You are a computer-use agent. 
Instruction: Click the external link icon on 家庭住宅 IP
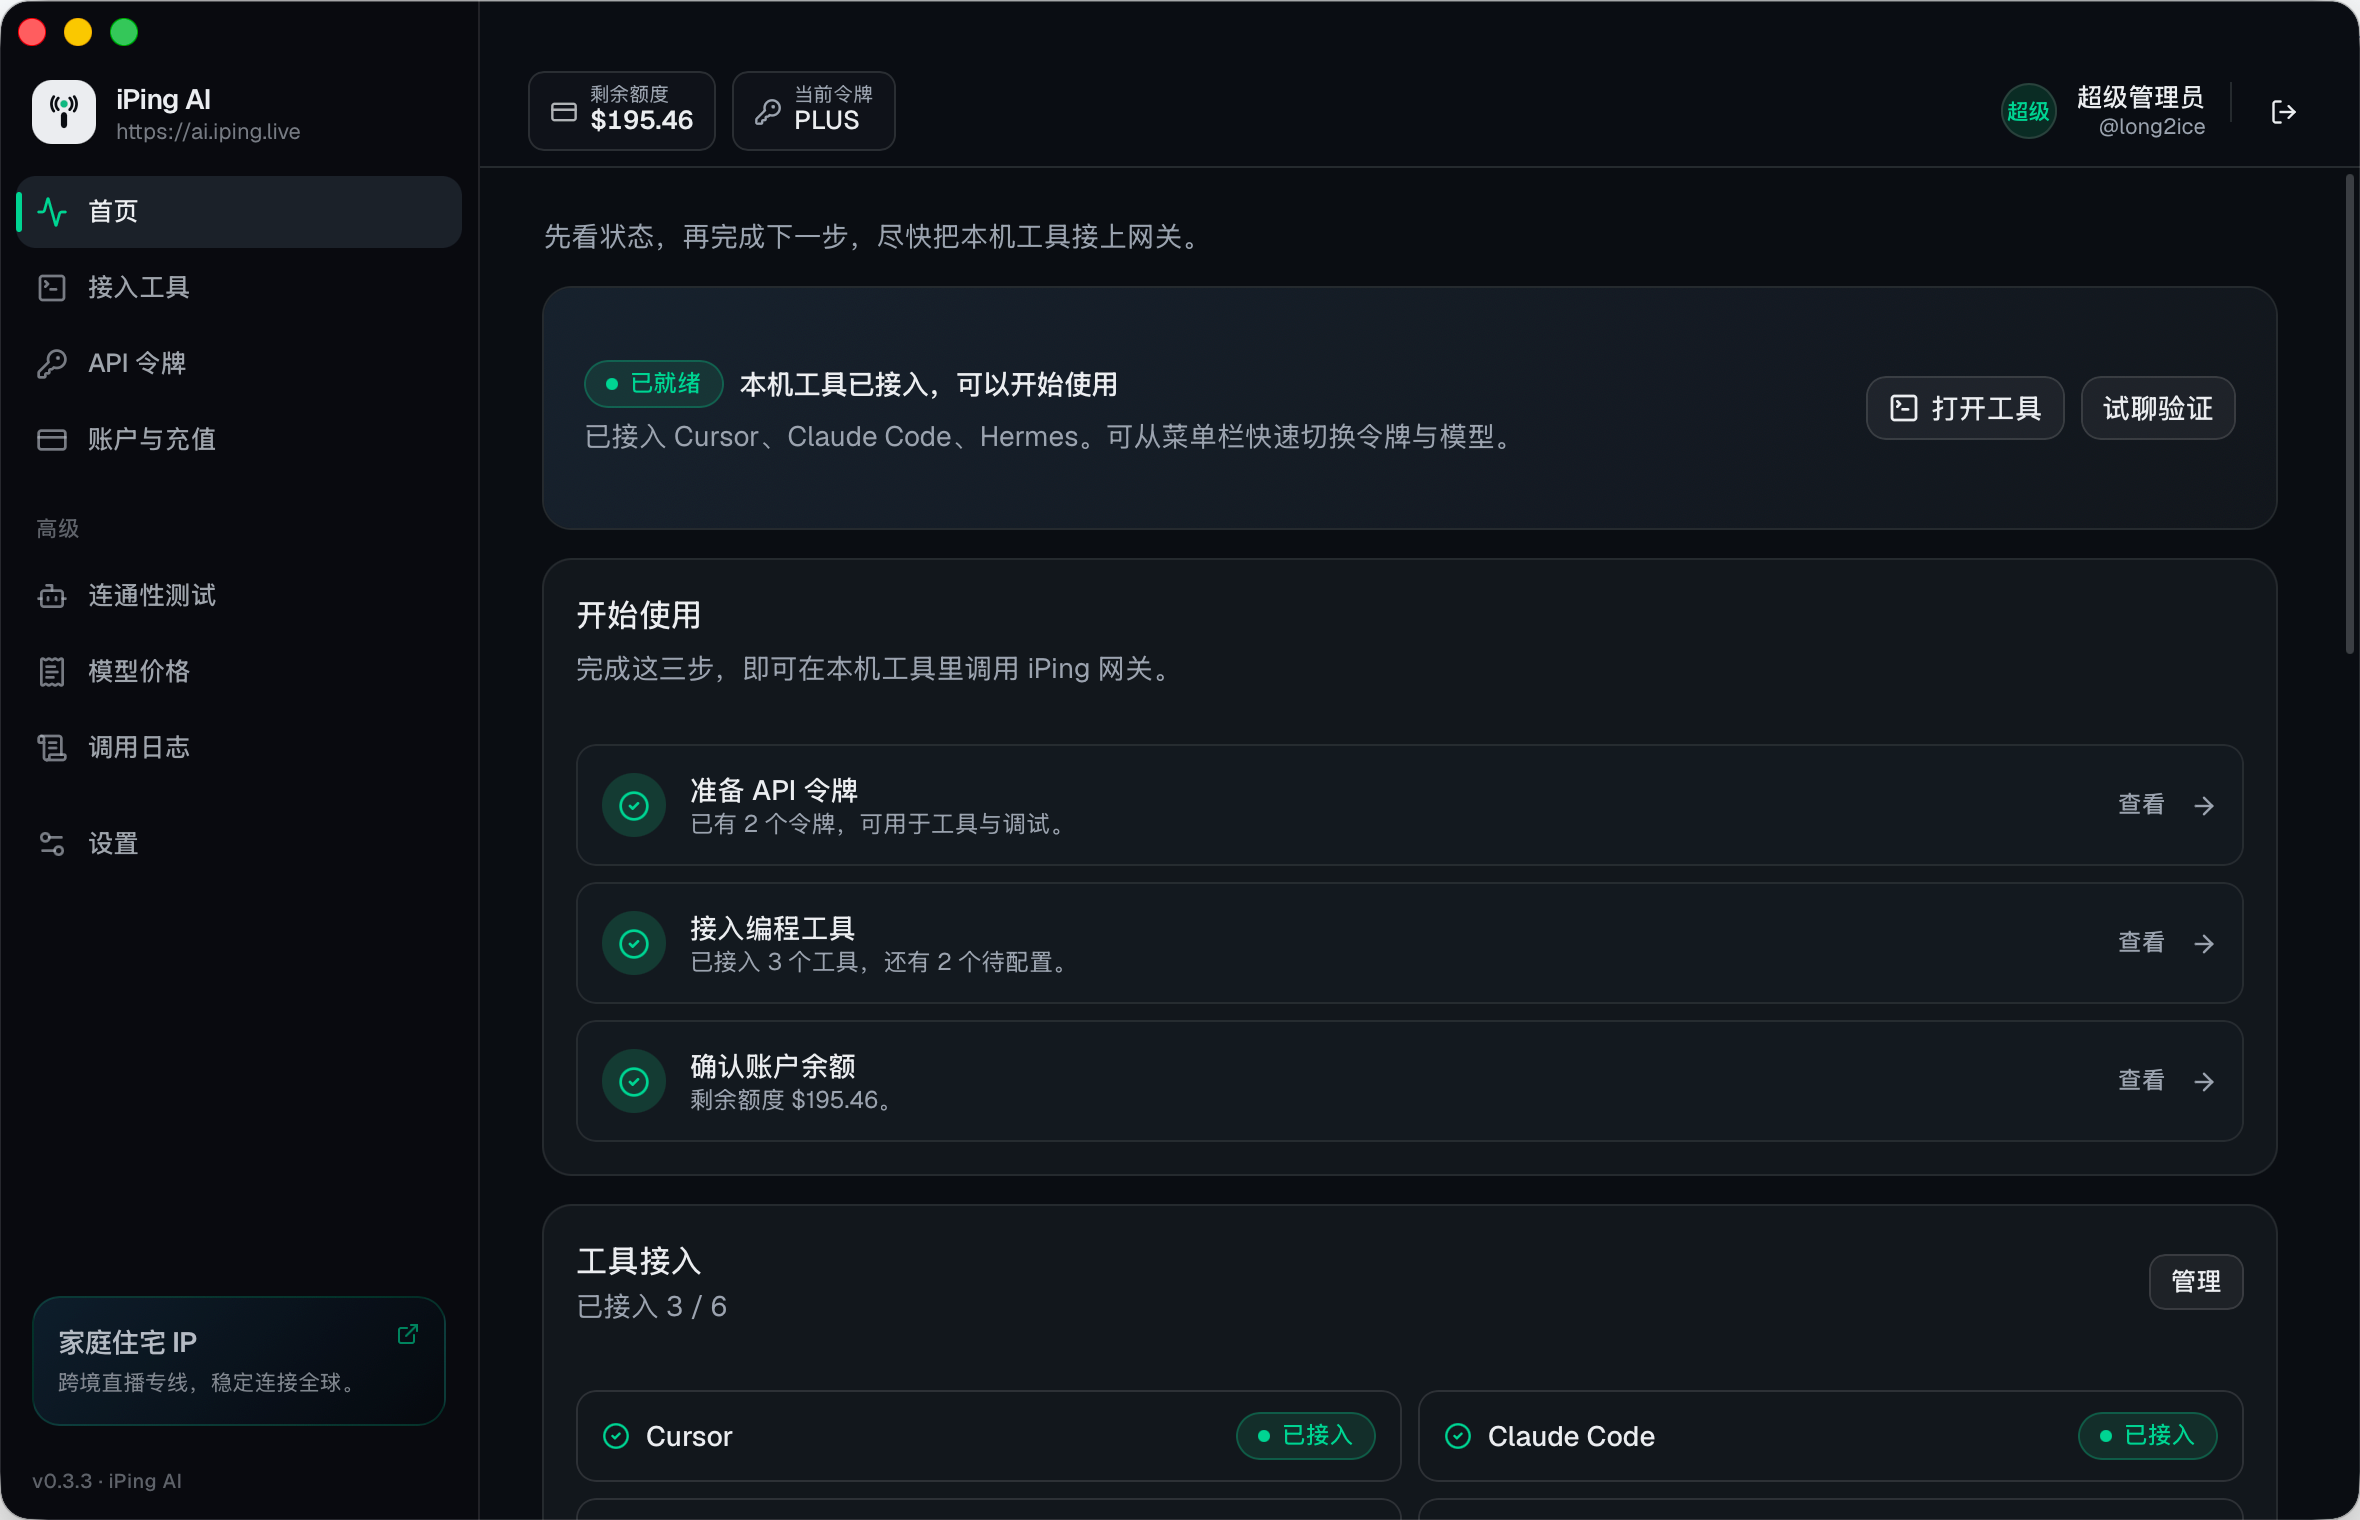coord(408,1334)
